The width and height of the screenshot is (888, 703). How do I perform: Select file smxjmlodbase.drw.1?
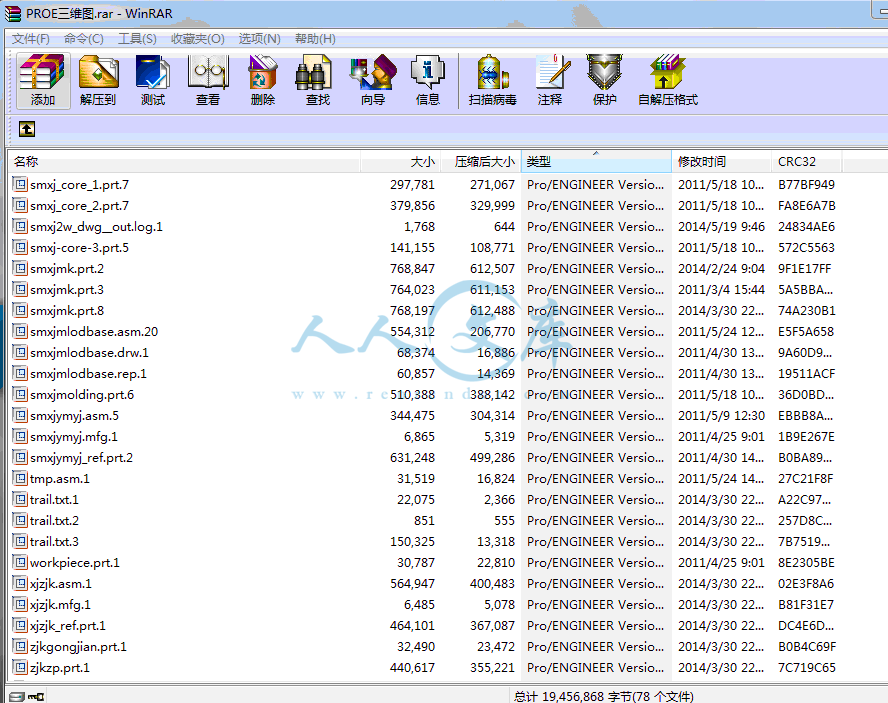click(89, 352)
